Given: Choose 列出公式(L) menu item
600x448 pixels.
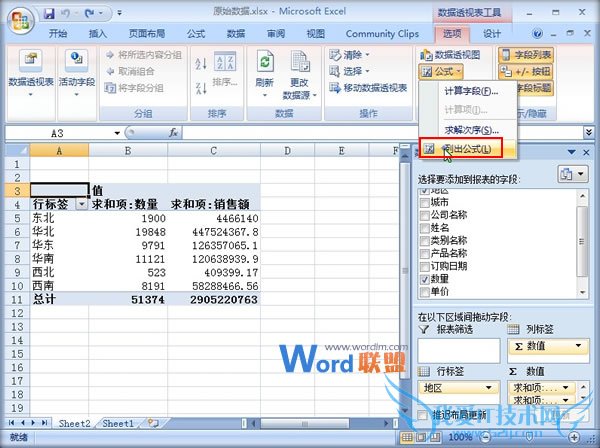Looking at the screenshot, I should coord(468,149).
